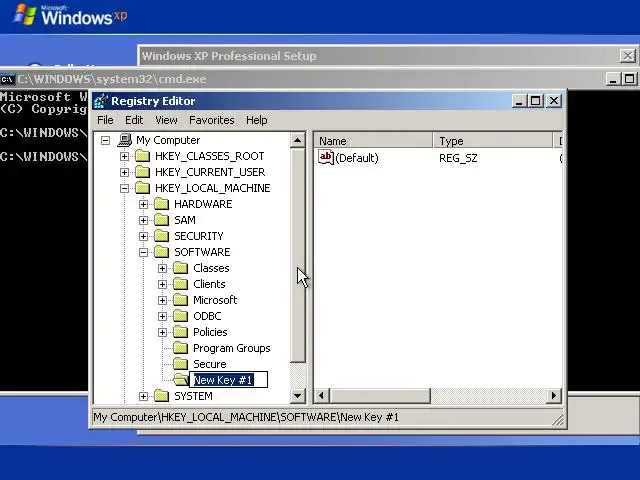Click the Program Groups folder icon
The height and width of the screenshot is (480, 640).
(180, 348)
